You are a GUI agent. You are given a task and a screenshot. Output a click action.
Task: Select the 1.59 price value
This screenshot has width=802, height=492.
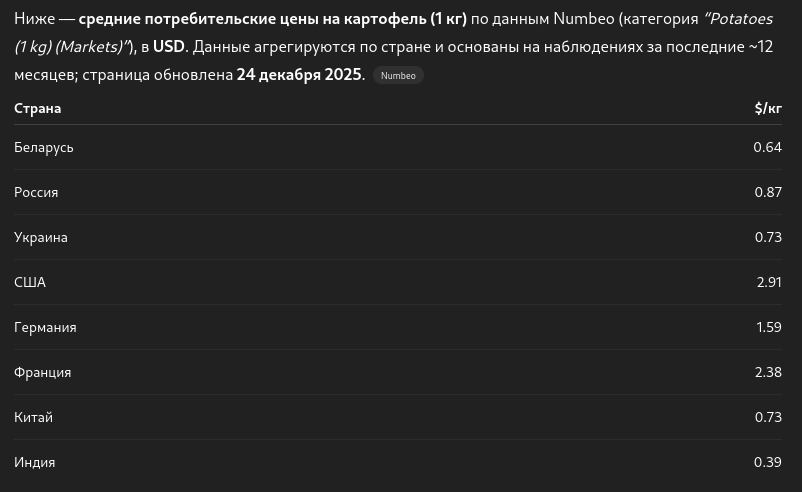pyautogui.click(x=768, y=327)
